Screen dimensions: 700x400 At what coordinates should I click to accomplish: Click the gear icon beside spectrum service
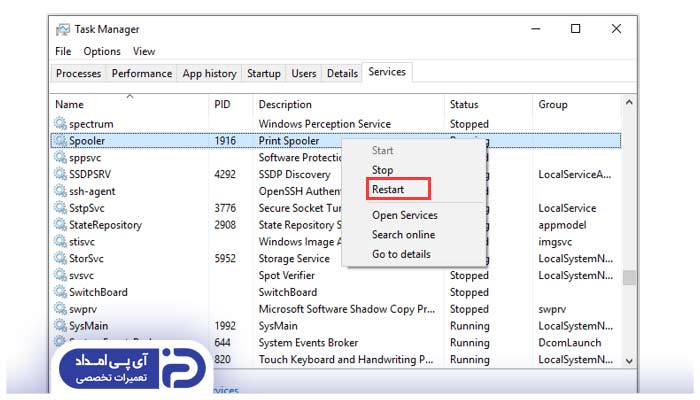click(x=60, y=123)
